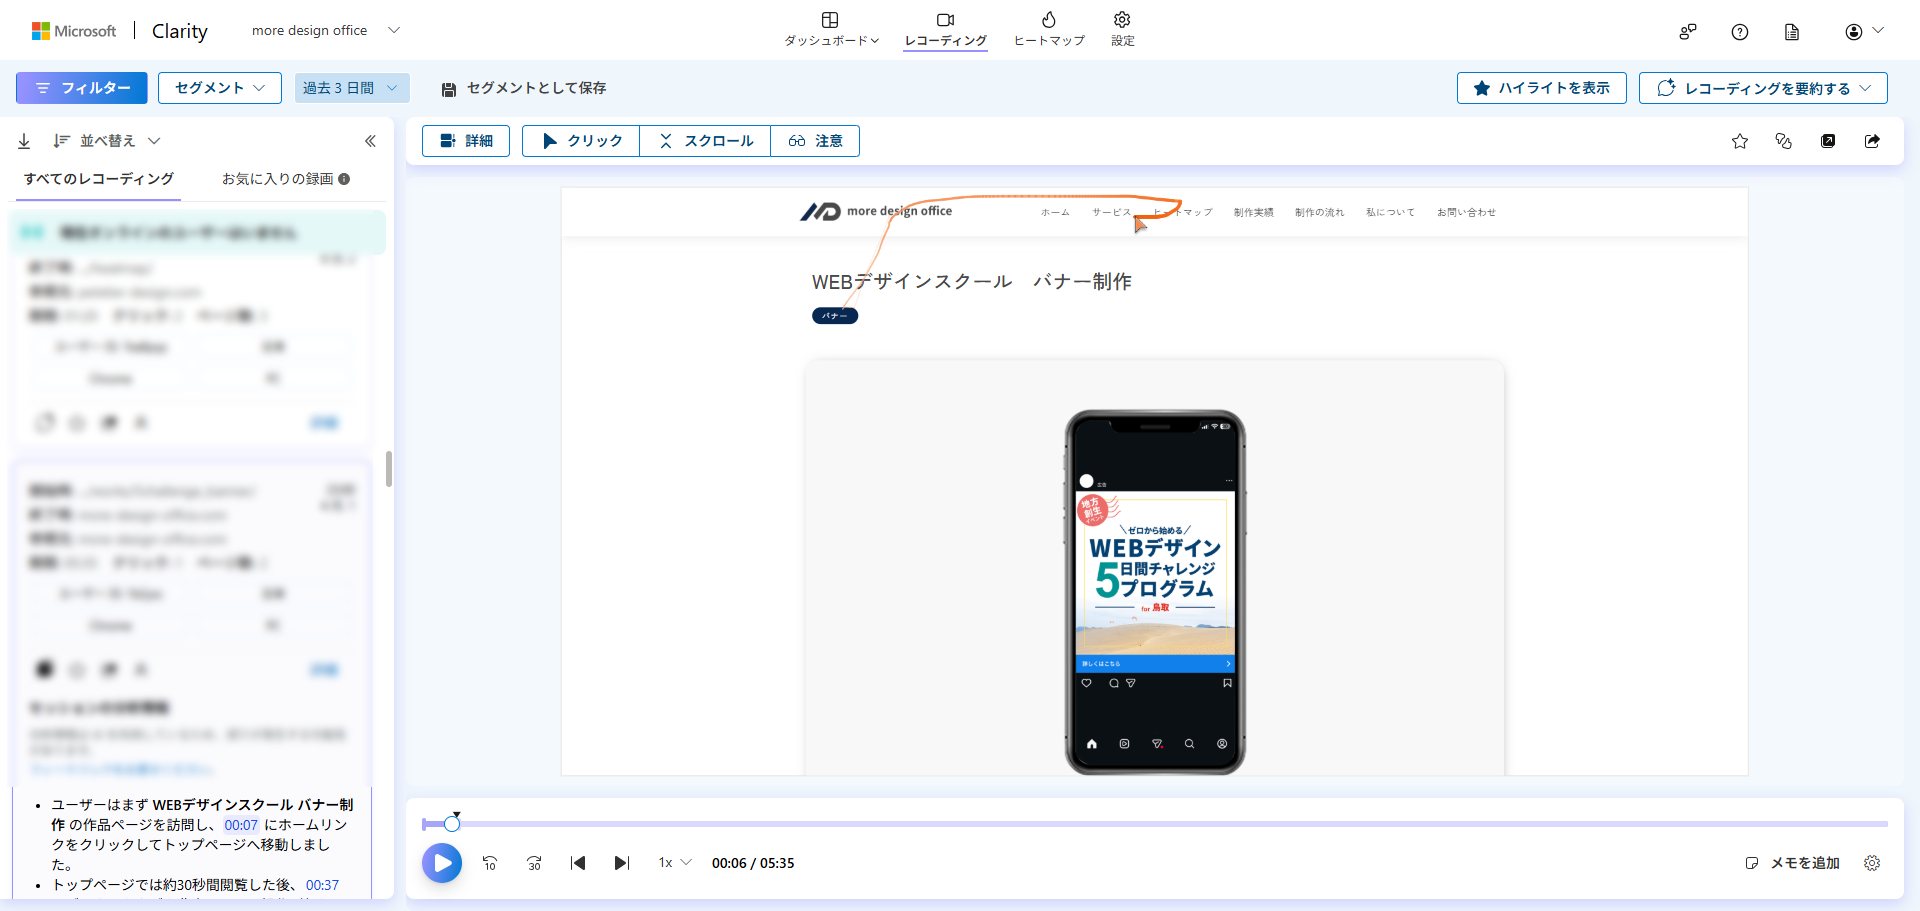Click the Clarity product name
The height and width of the screenshot is (911, 1920).
pos(180,31)
